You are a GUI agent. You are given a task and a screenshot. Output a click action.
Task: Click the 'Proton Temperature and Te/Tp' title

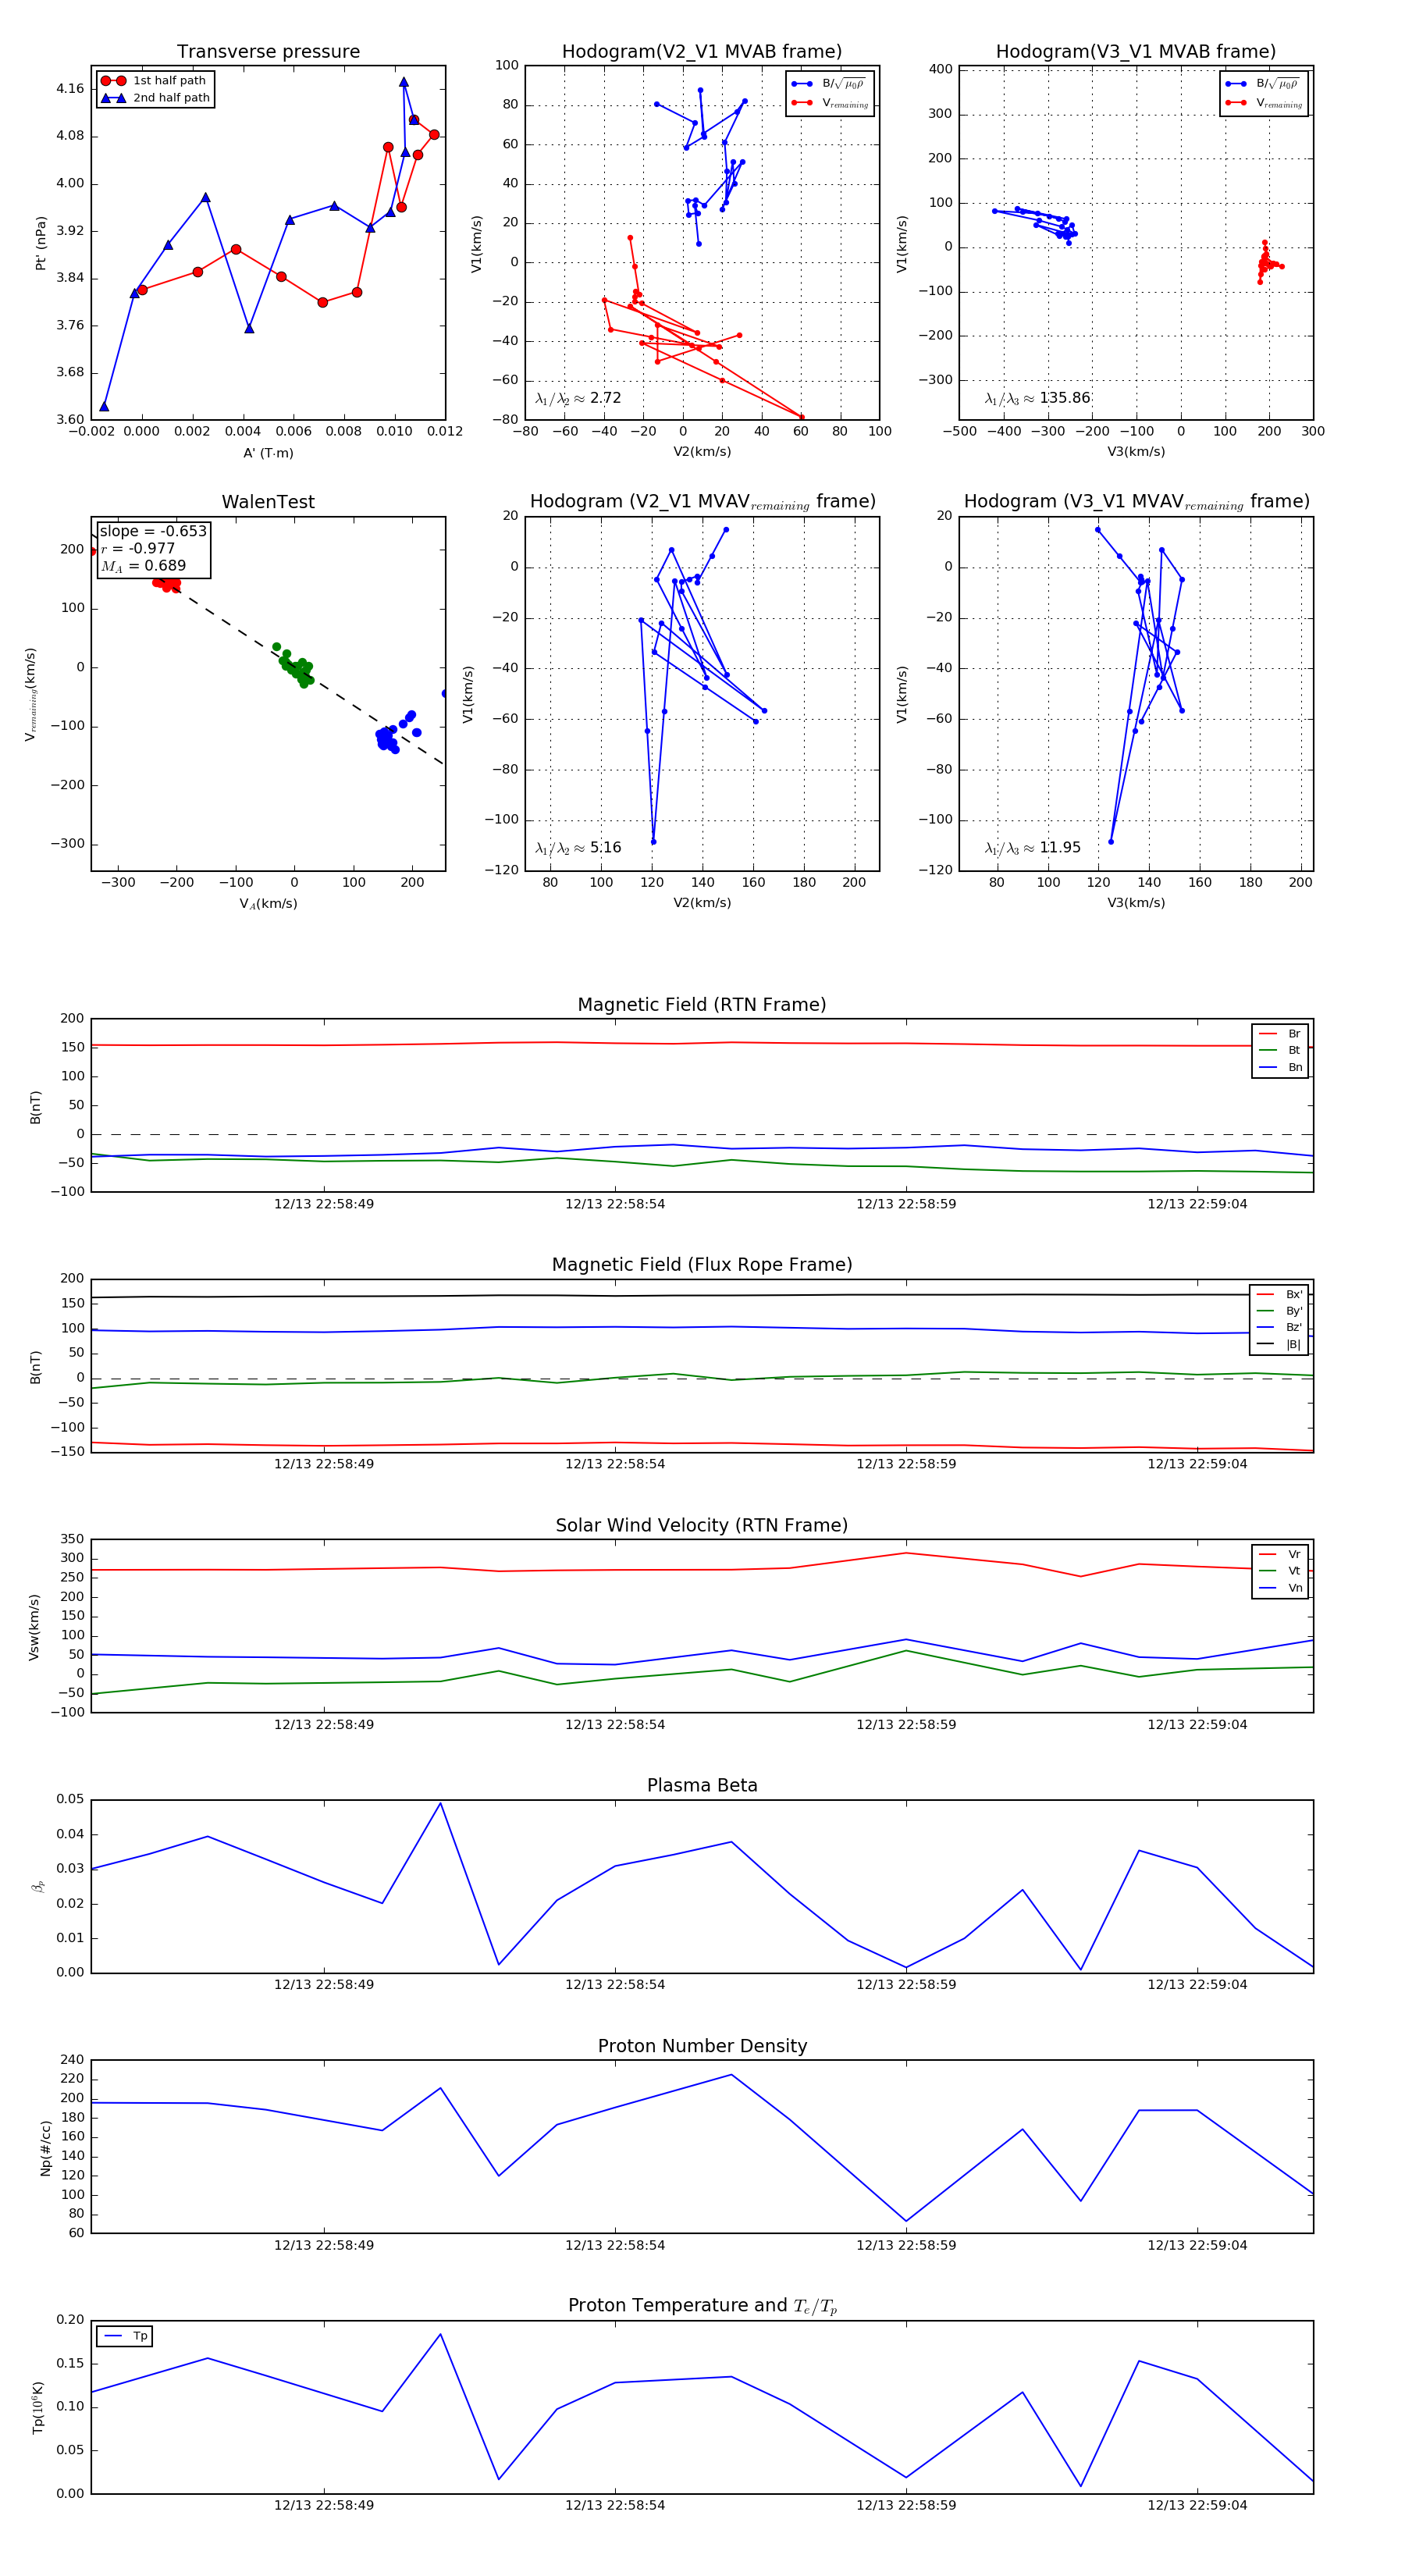(702, 2306)
